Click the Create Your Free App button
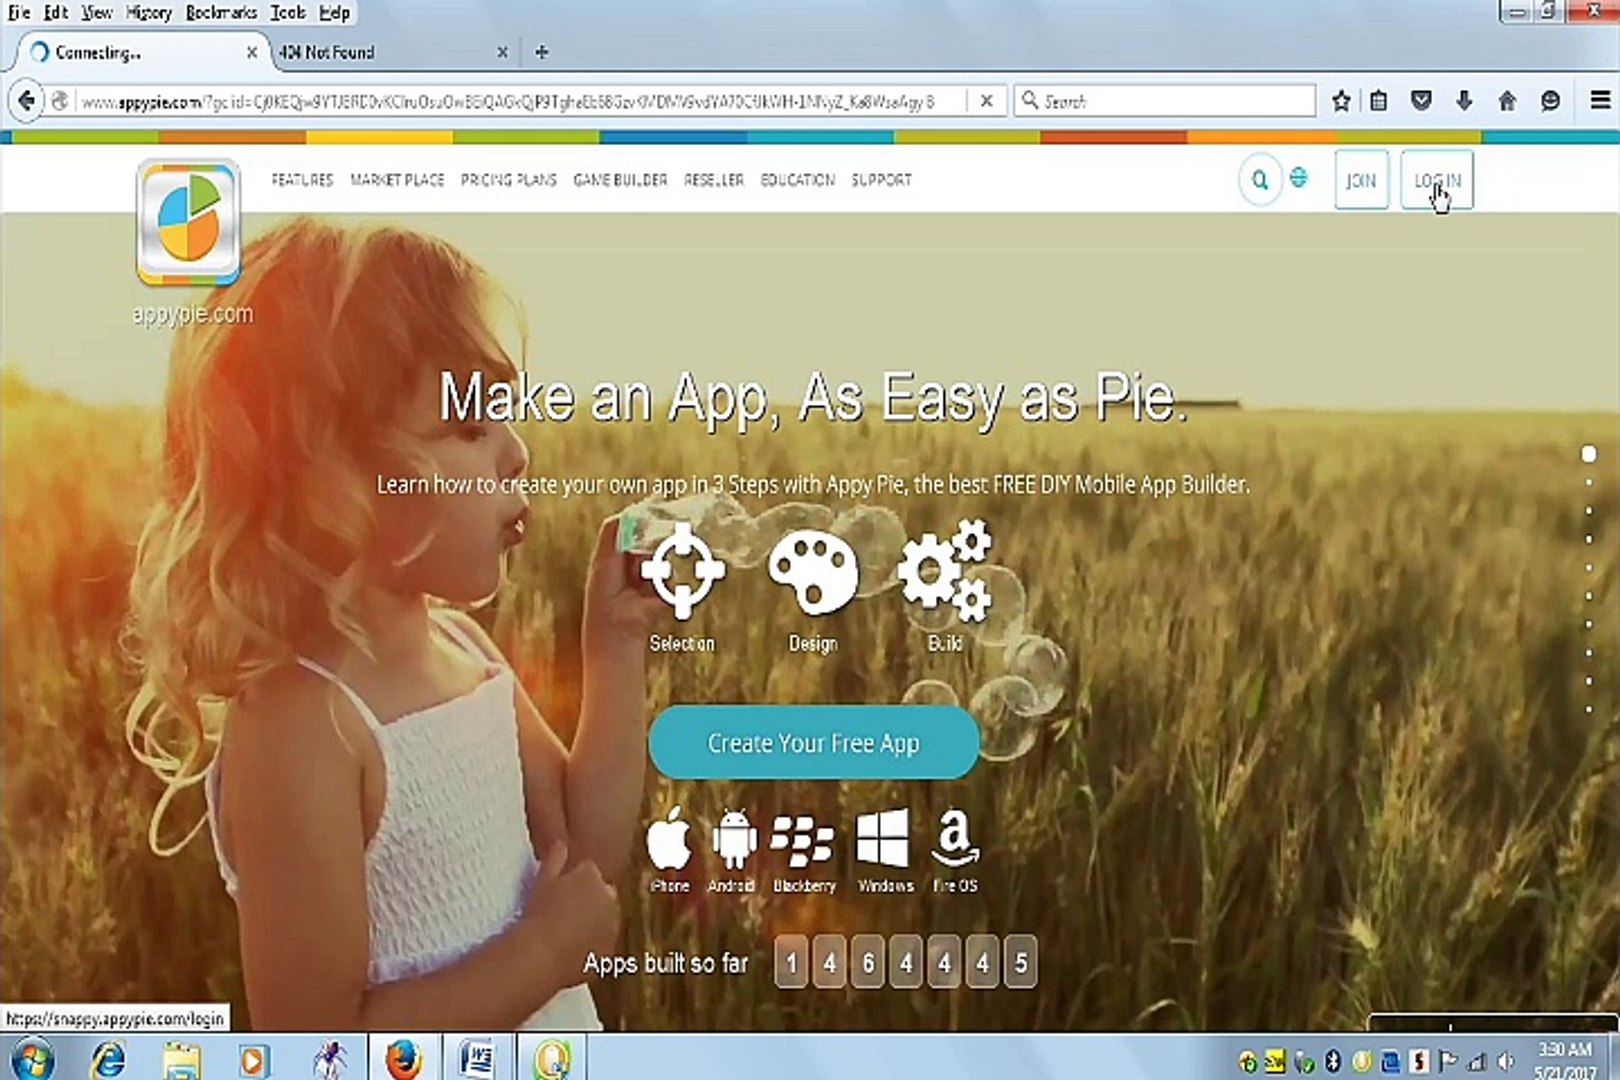Screen dimensions: 1620x1080 (x=813, y=742)
